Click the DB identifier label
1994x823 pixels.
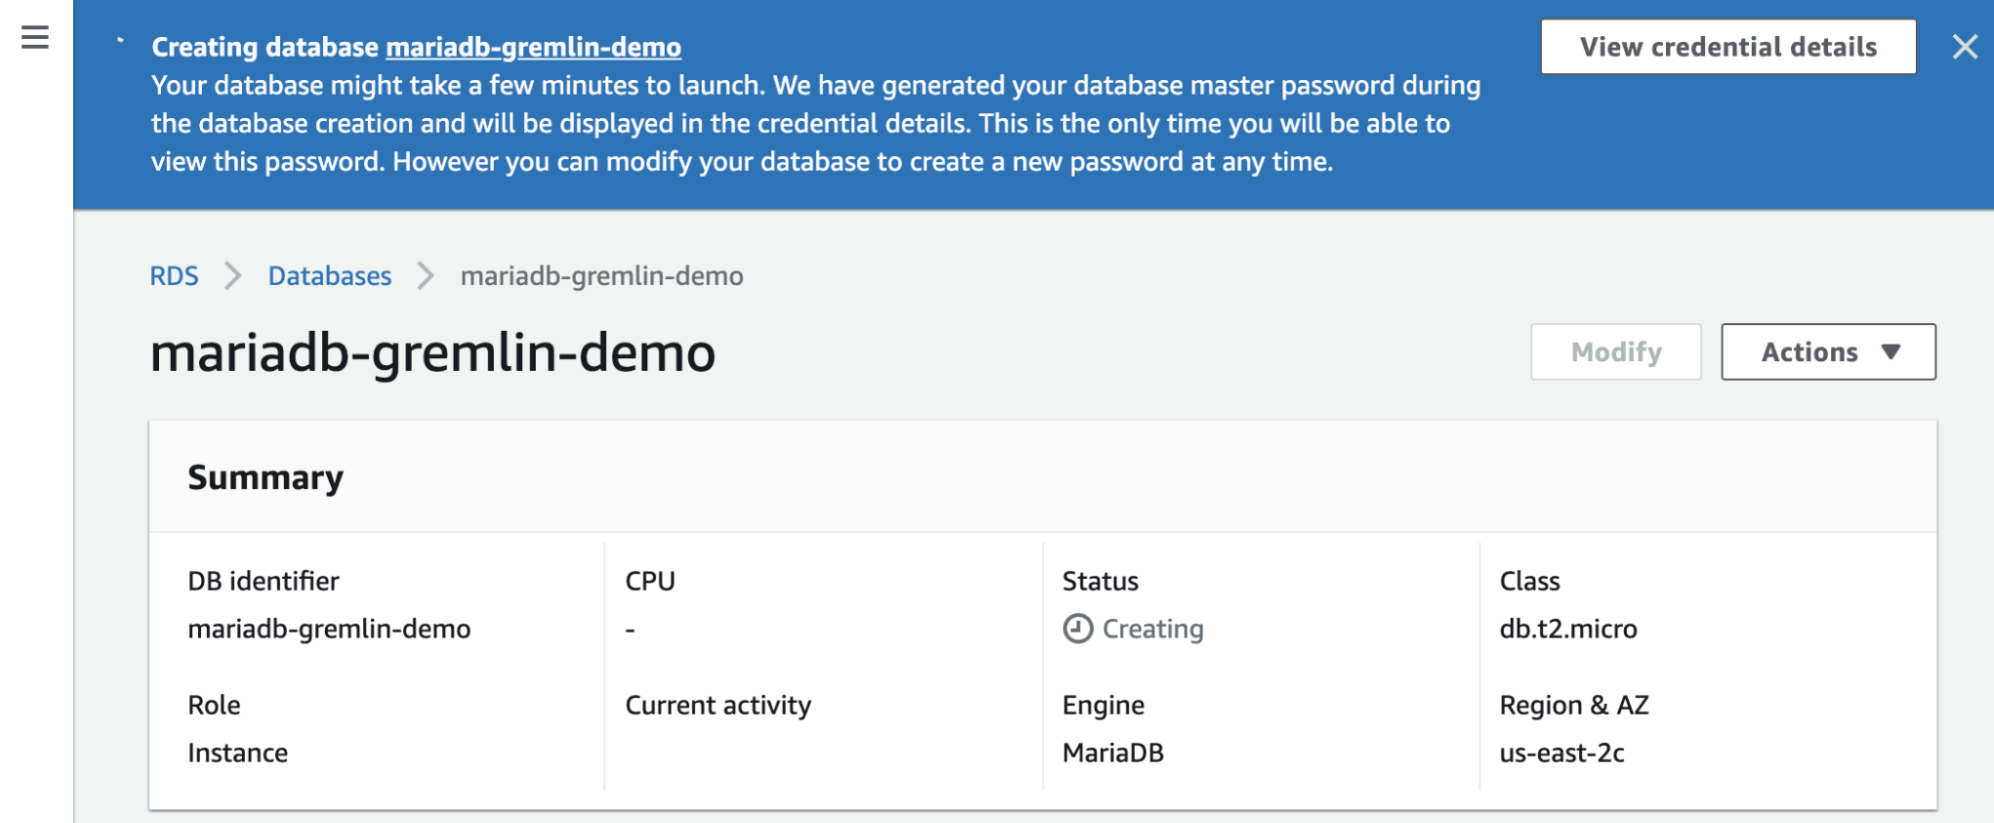click(x=263, y=581)
